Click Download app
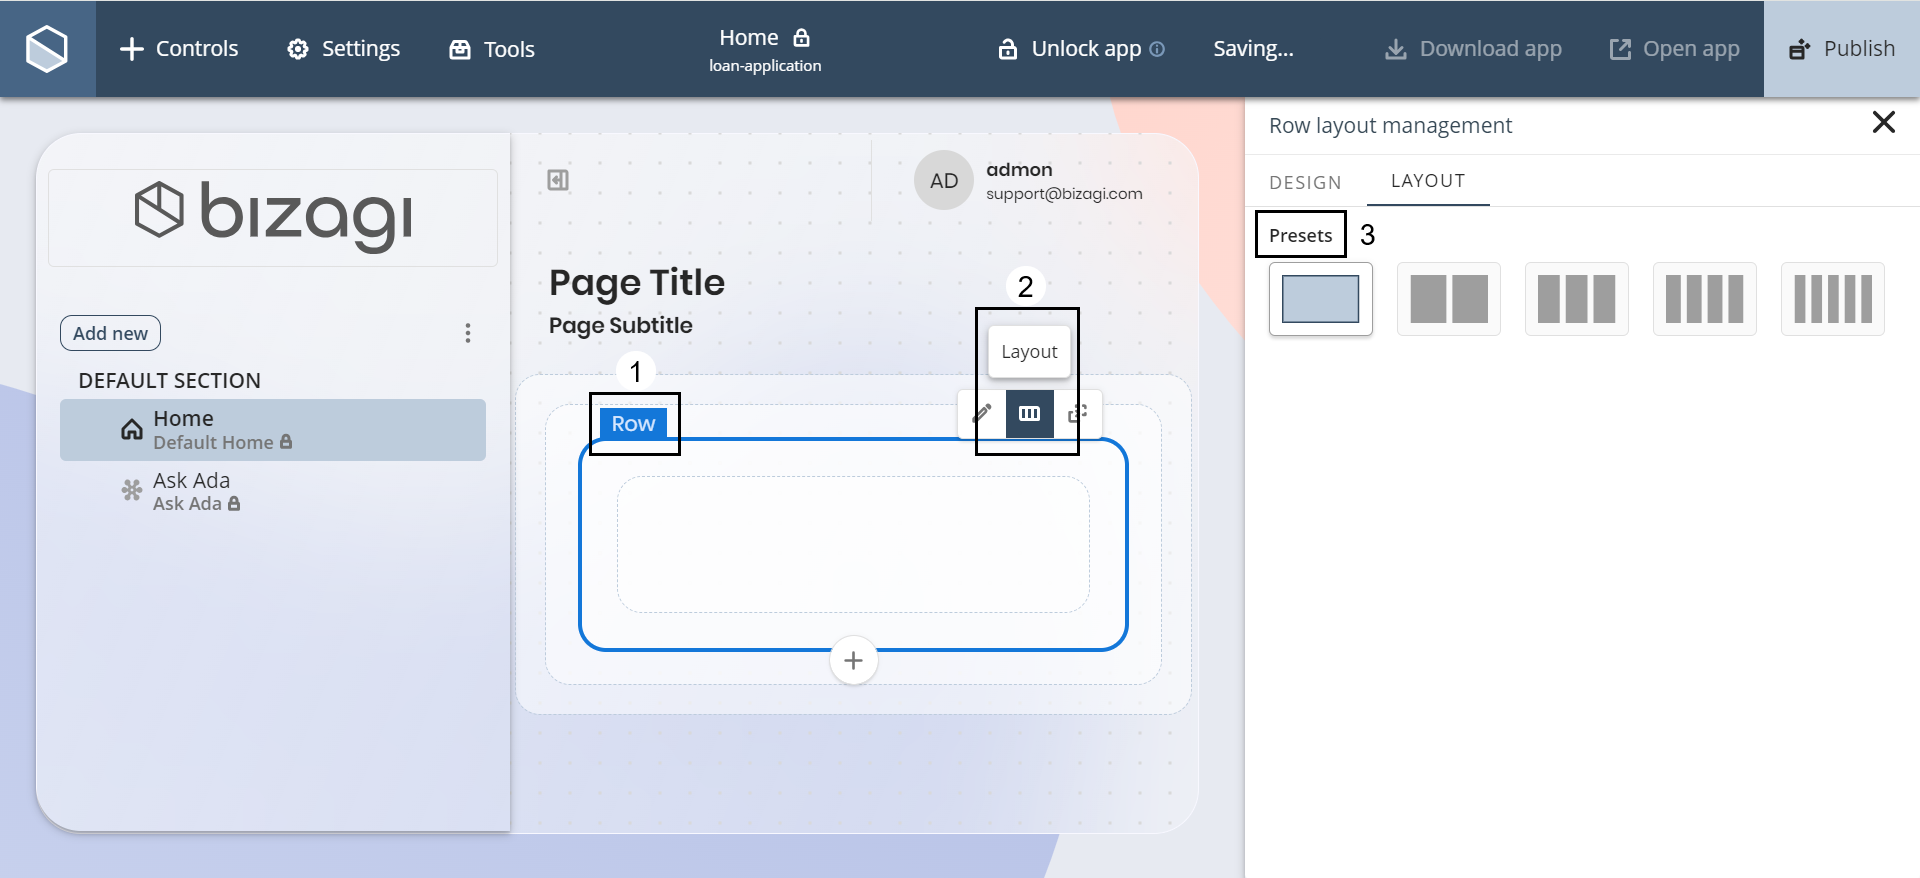Image resolution: width=1920 pixels, height=878 pixels. pos(1473,49)
